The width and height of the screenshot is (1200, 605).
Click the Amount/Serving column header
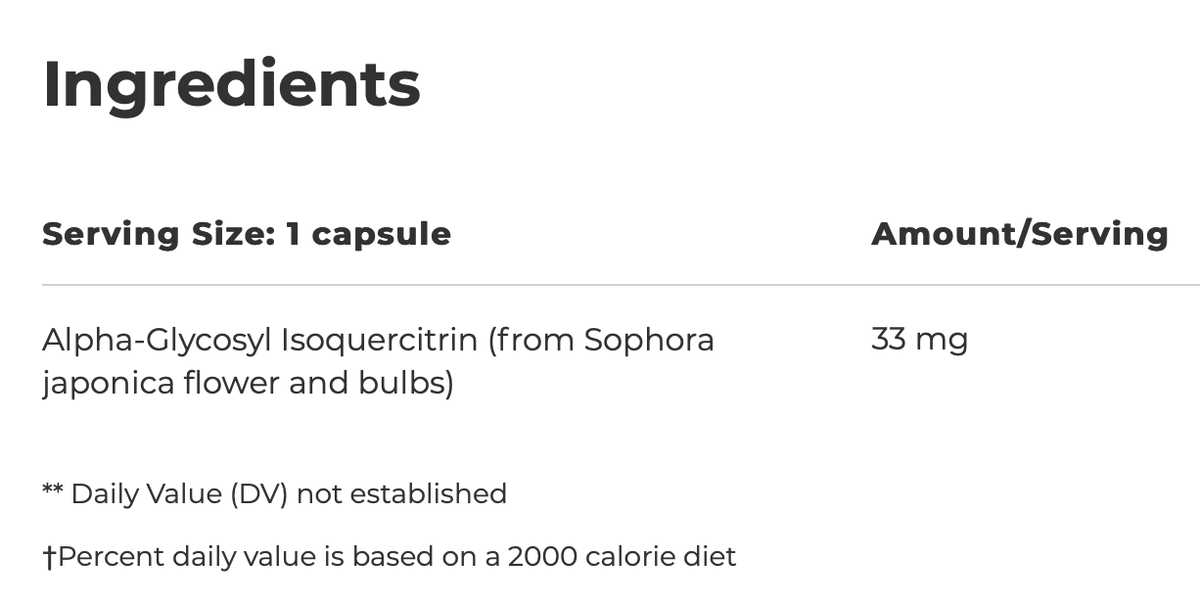point(1019,234)
